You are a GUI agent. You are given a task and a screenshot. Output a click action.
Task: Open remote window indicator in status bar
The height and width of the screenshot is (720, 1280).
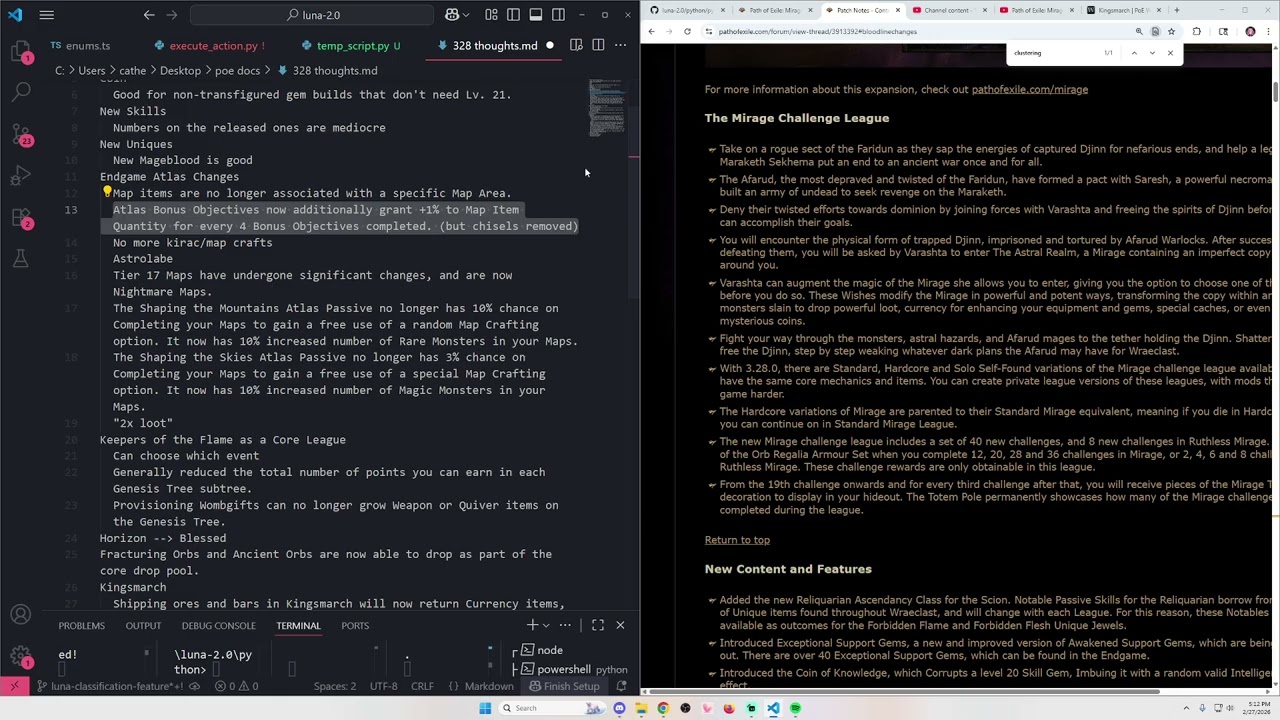click(x=14, y=686)
